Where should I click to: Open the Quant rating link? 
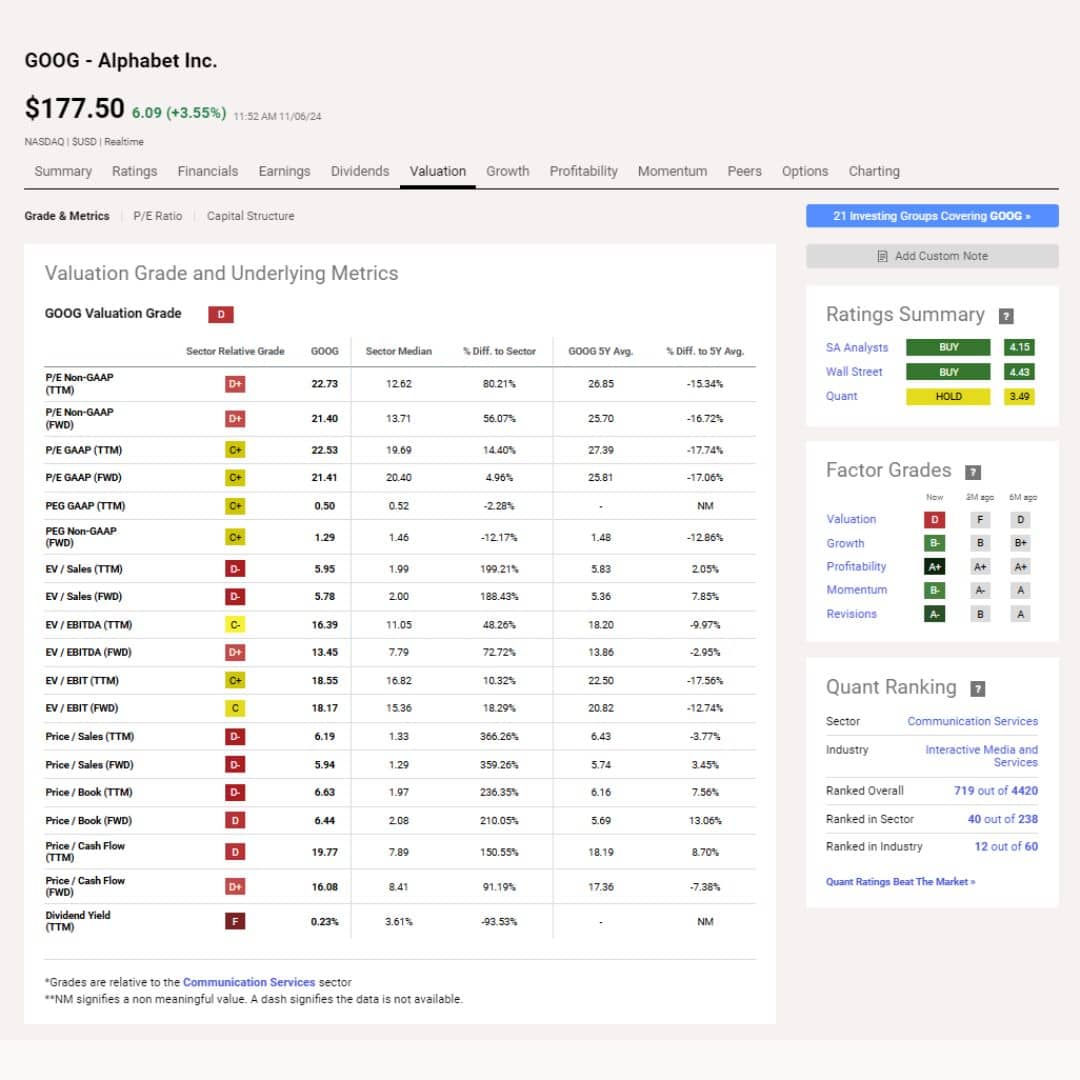point(841,396)
